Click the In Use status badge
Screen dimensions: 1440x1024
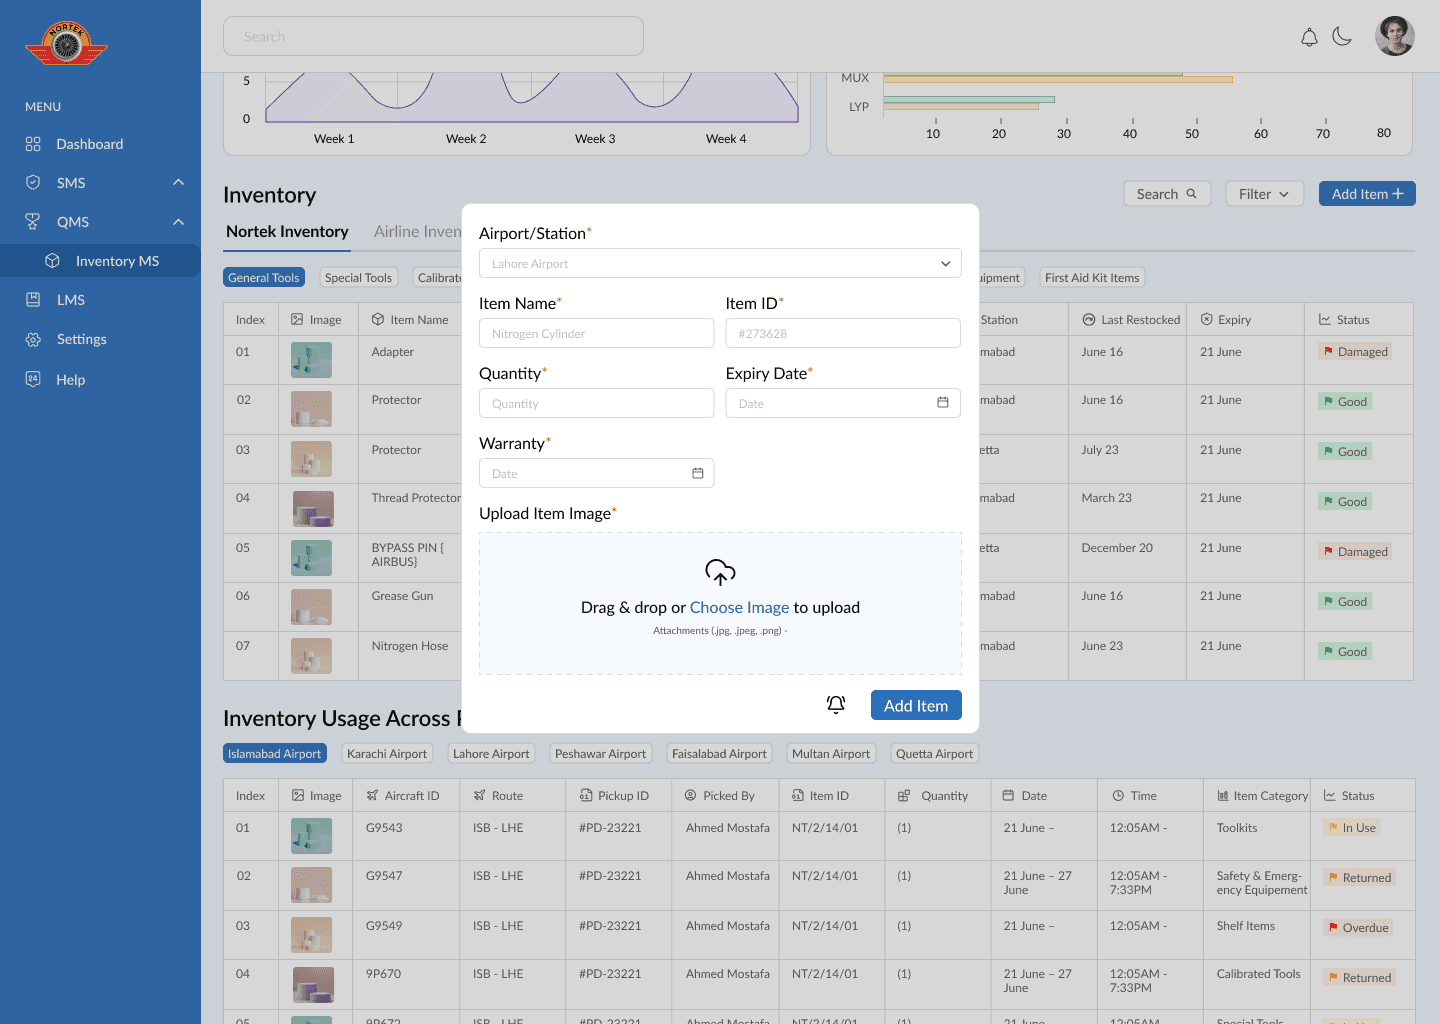(1352, 828)
